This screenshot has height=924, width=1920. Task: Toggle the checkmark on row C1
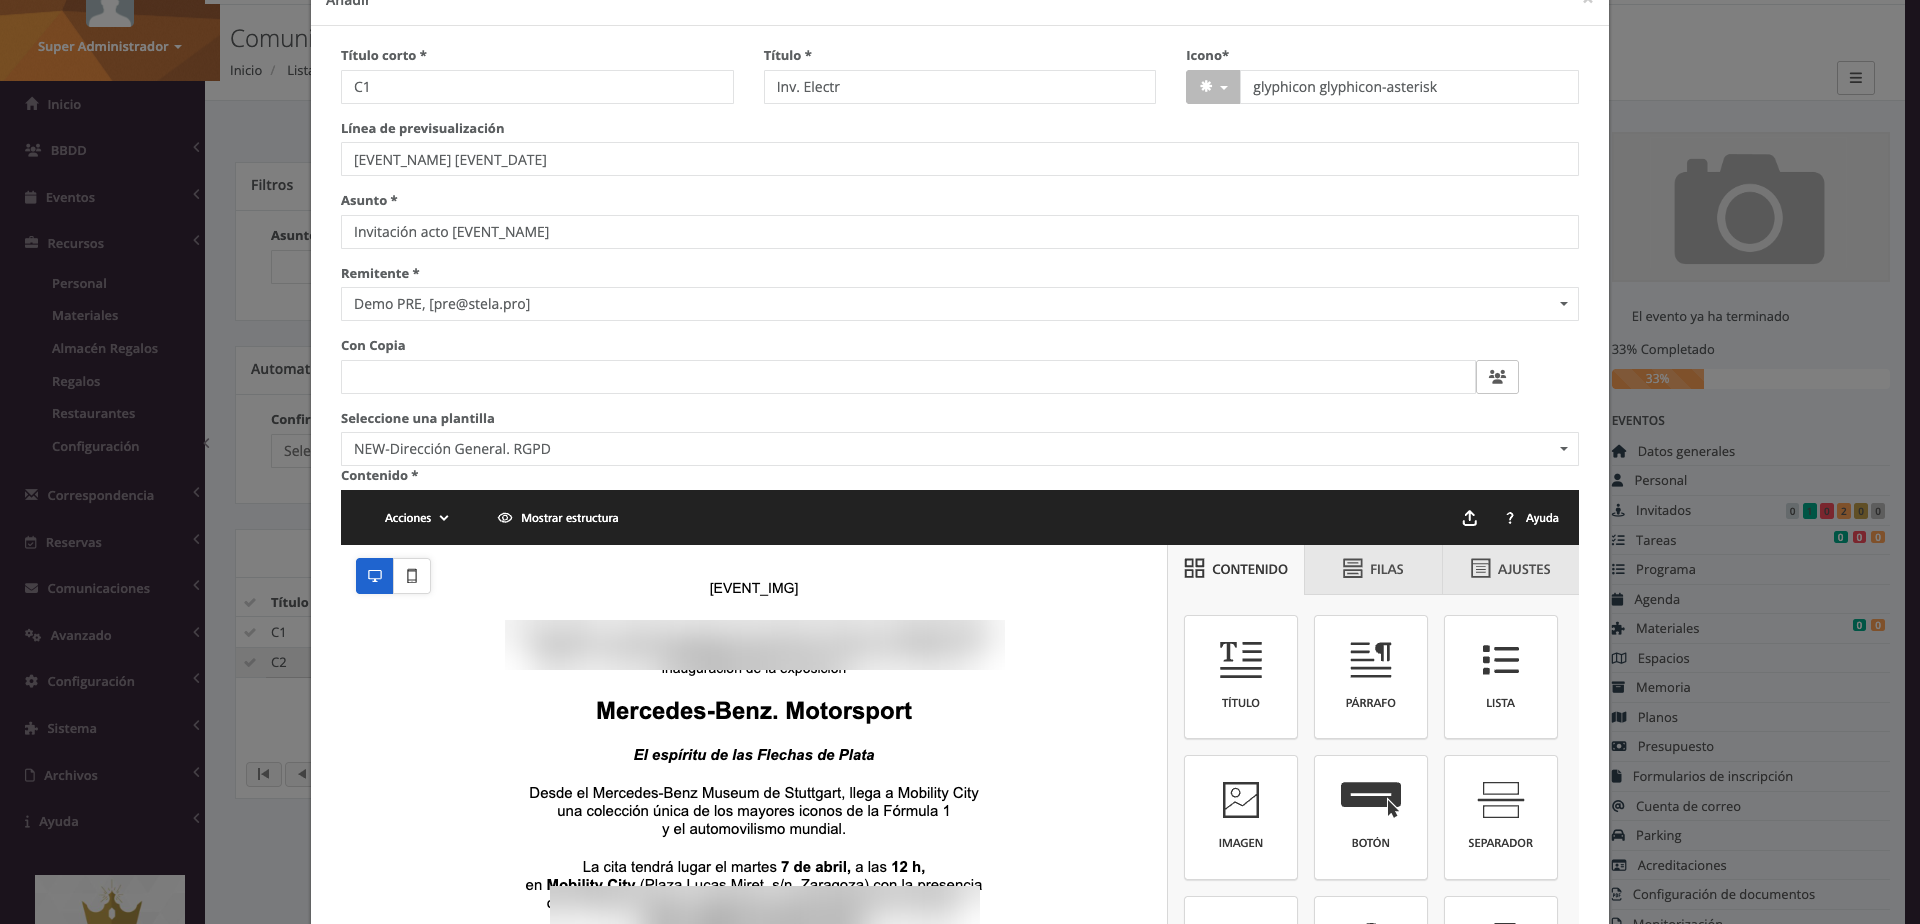(x=250, y=632)
